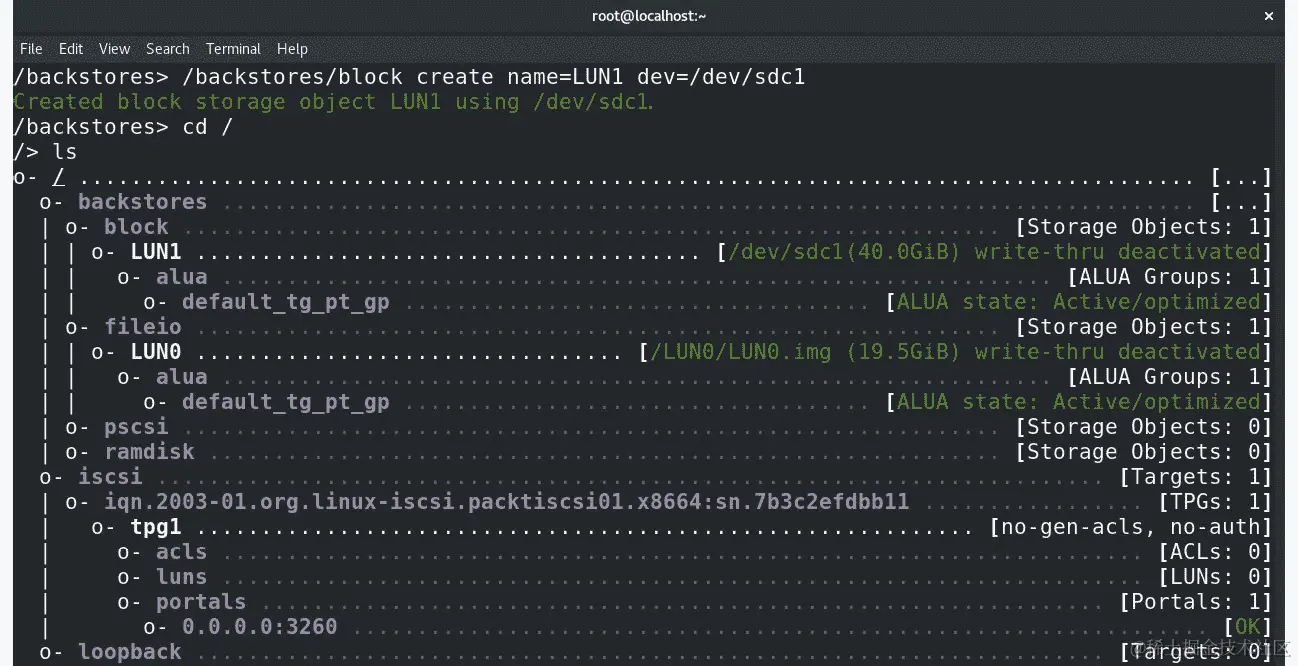Screen dimensions: 1298x666
Task: Click the '0.0.0.0:3260' portal entry
Action: [260, 627]
